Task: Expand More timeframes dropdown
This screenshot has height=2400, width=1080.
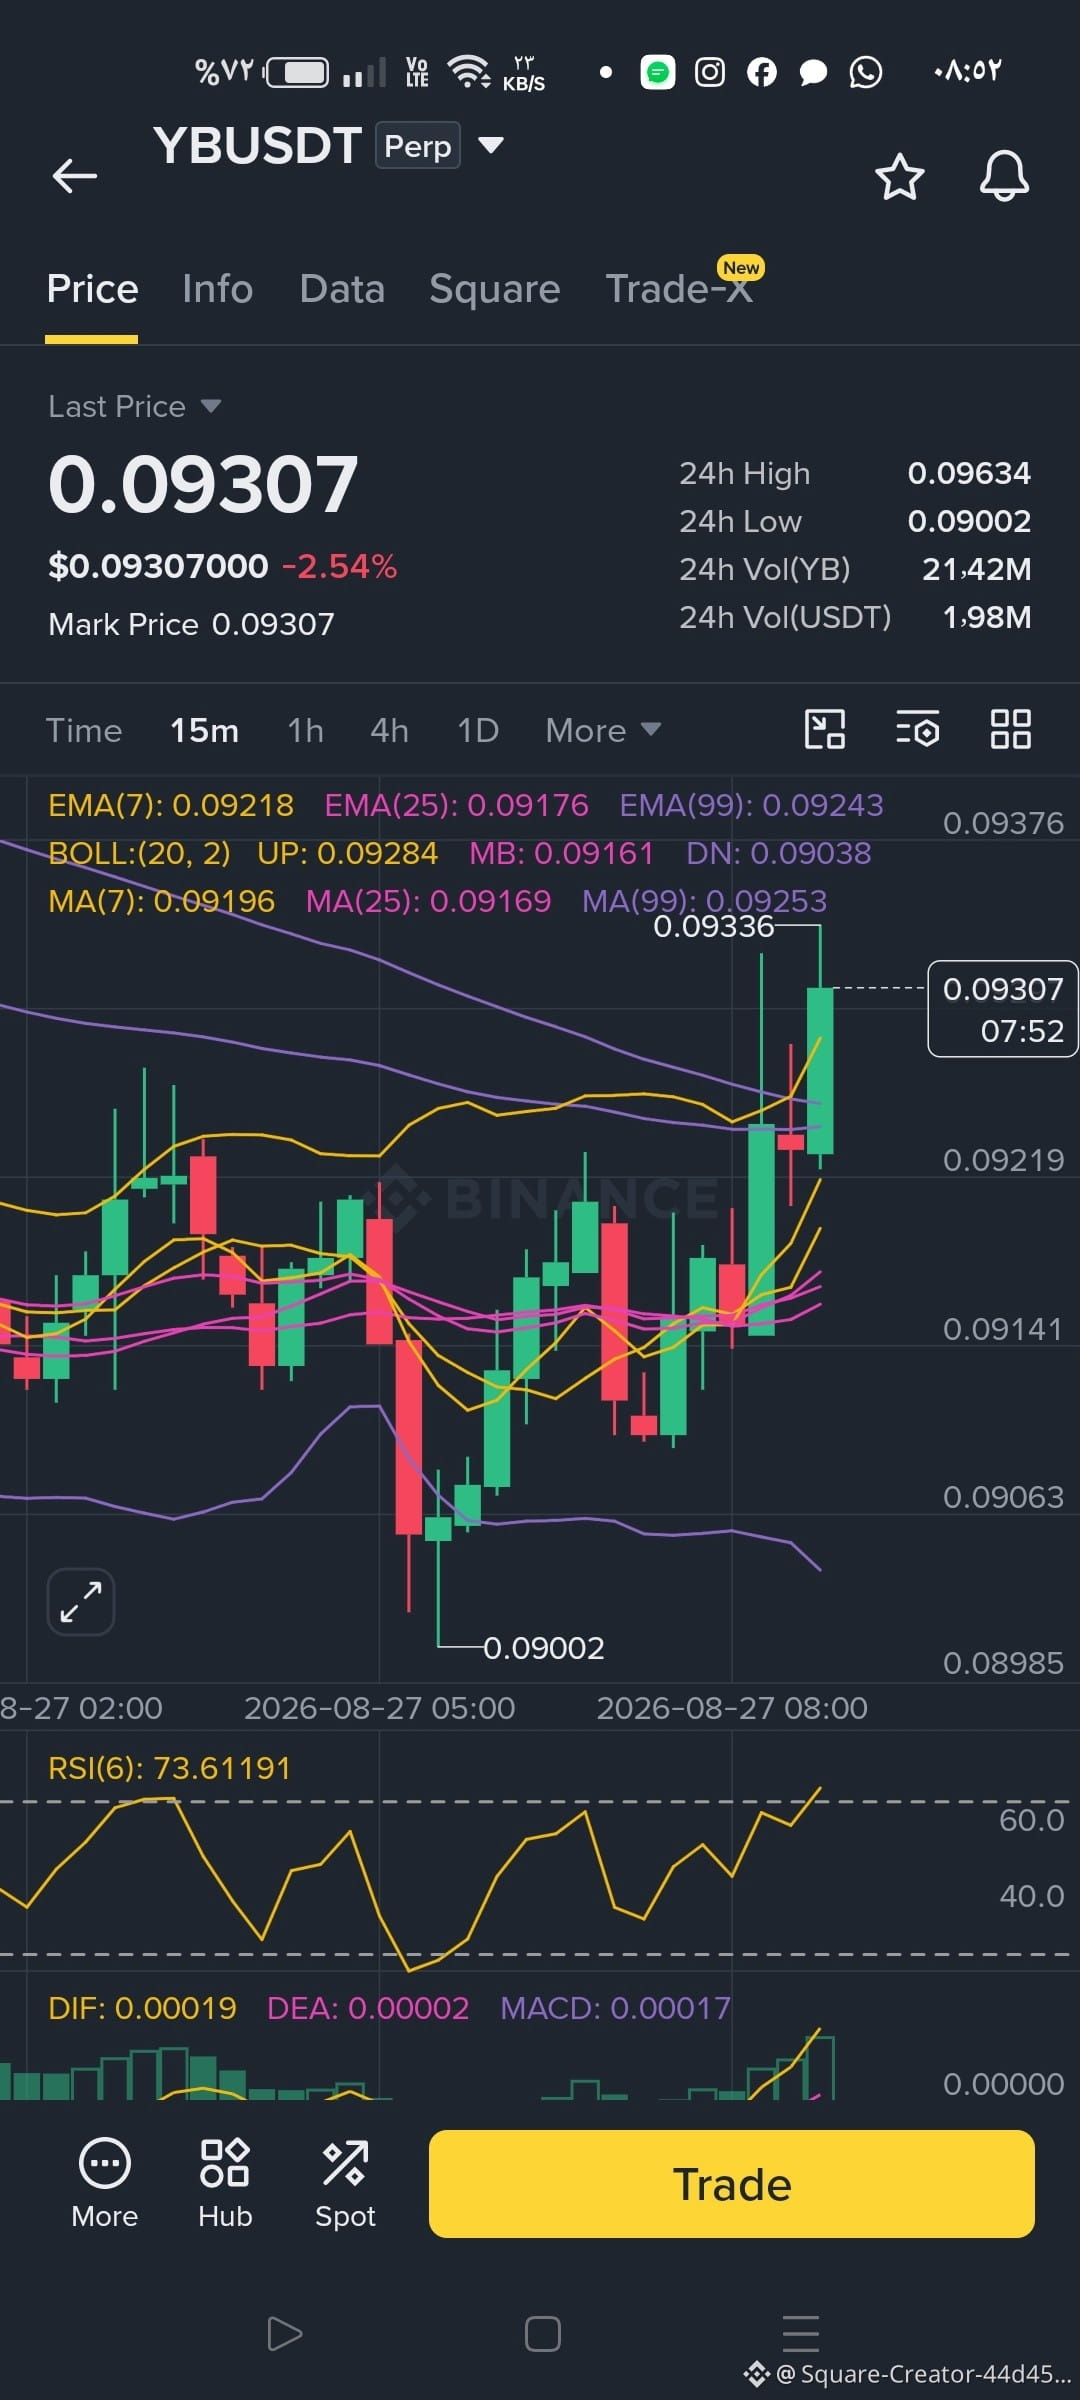Action: click(604, 730)
